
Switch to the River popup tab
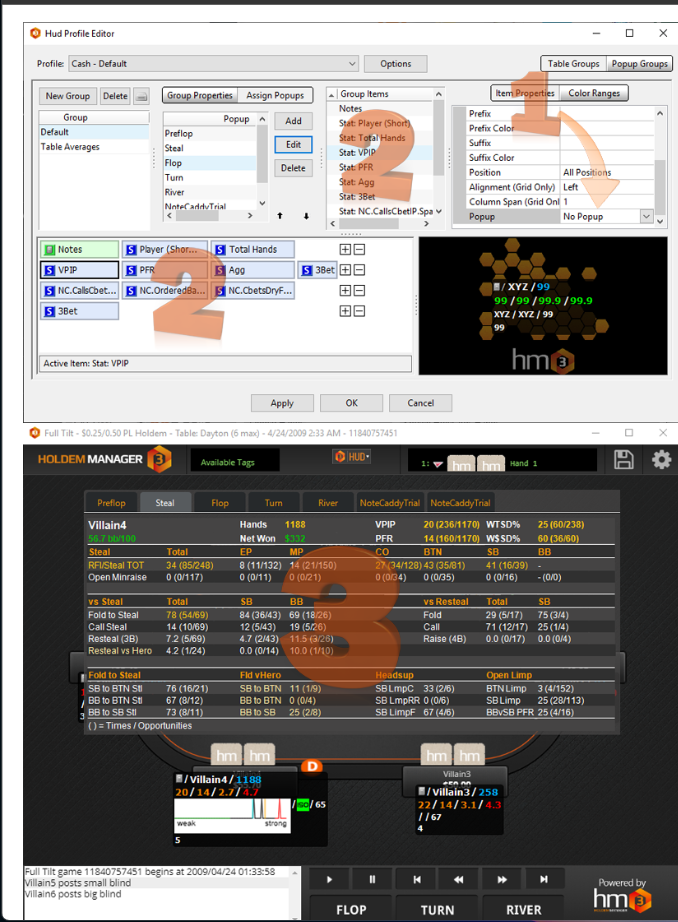328,503
